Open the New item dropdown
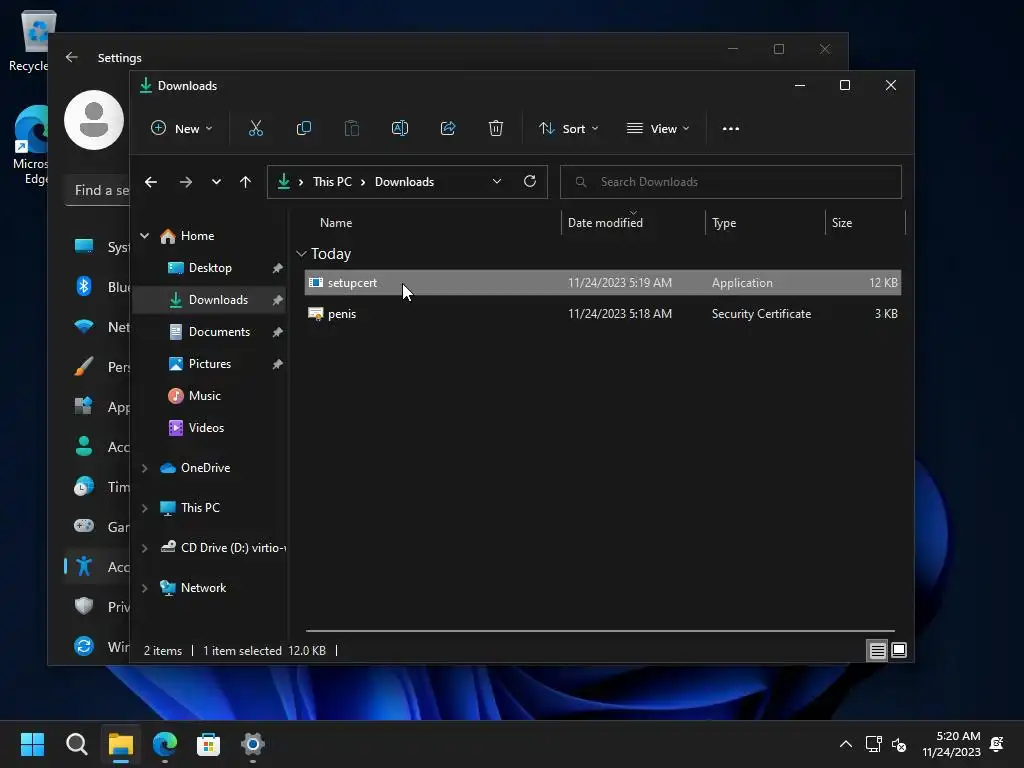The image size is (1024, 768). (x=182, y=129)
